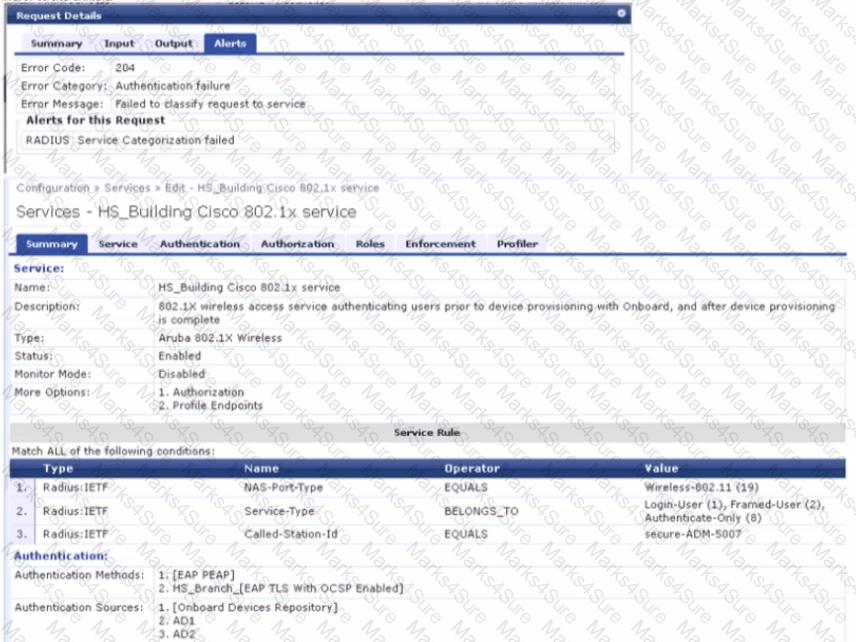856x642 pixels.
Task: Click the 'Authentication:' section heading
Action: click(x=61, y=556)
